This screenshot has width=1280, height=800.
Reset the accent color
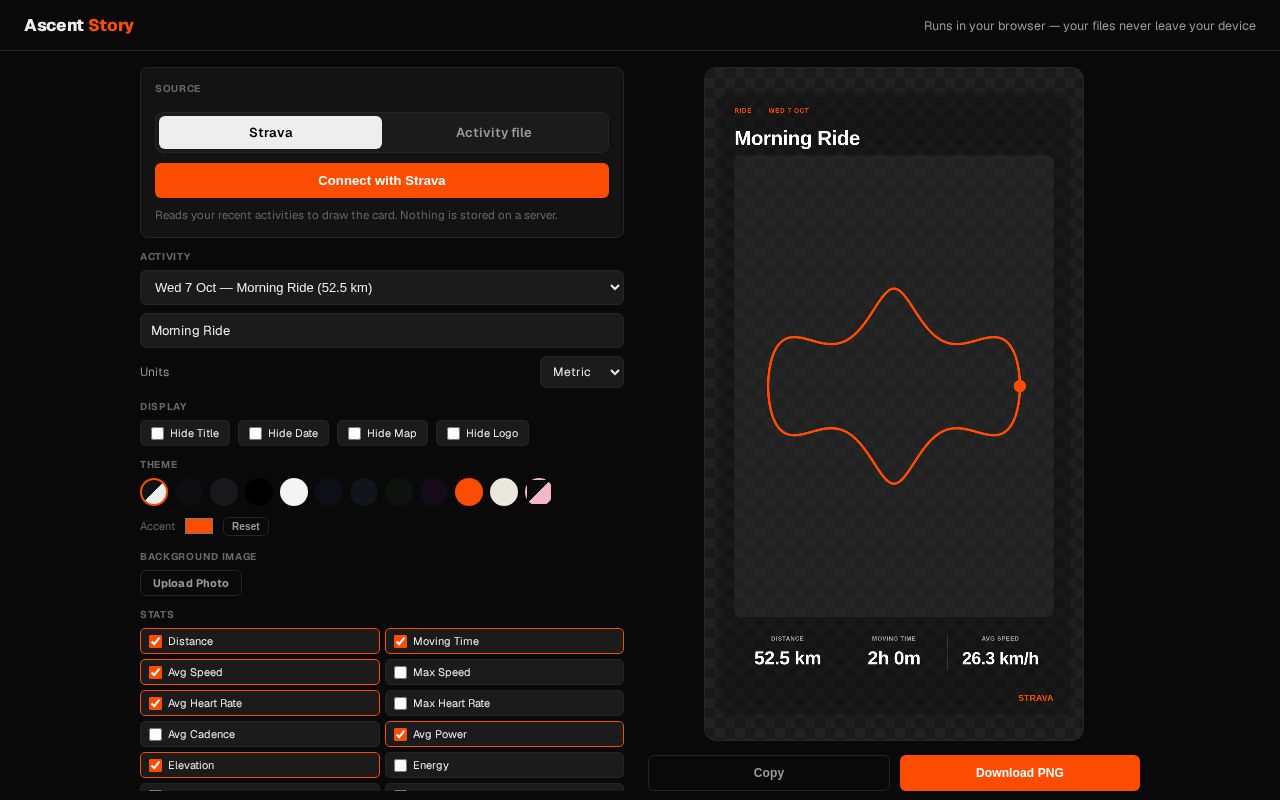click(x=246, y=526)
